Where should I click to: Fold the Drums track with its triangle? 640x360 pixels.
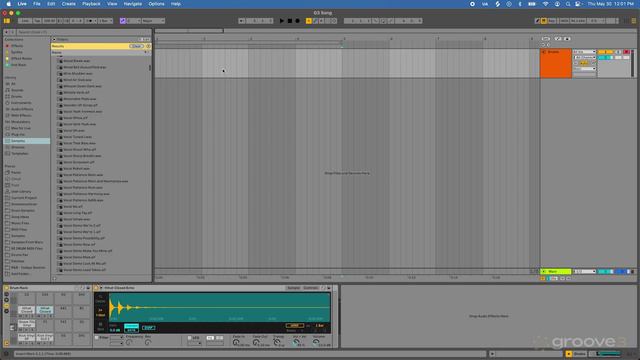[544, 52]
